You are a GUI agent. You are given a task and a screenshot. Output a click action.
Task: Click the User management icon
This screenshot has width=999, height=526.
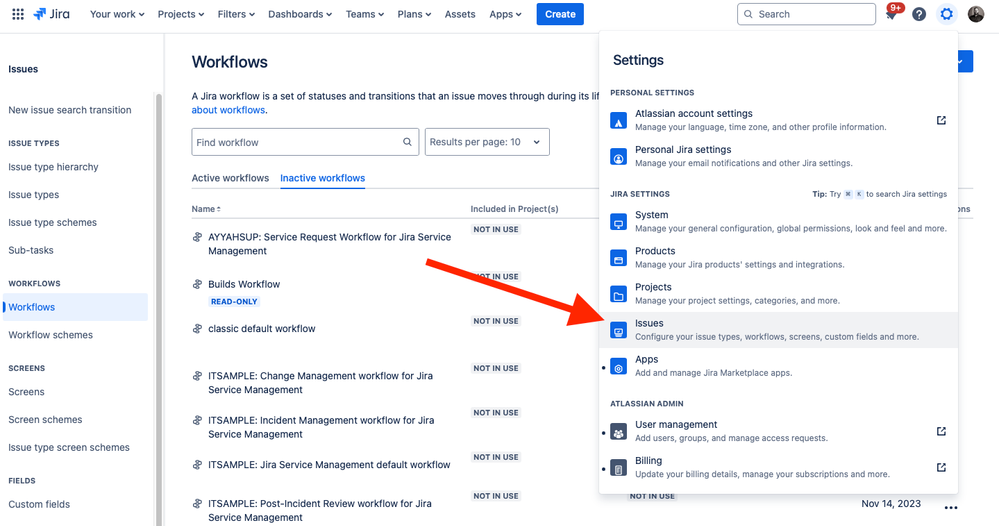[618, 432]
